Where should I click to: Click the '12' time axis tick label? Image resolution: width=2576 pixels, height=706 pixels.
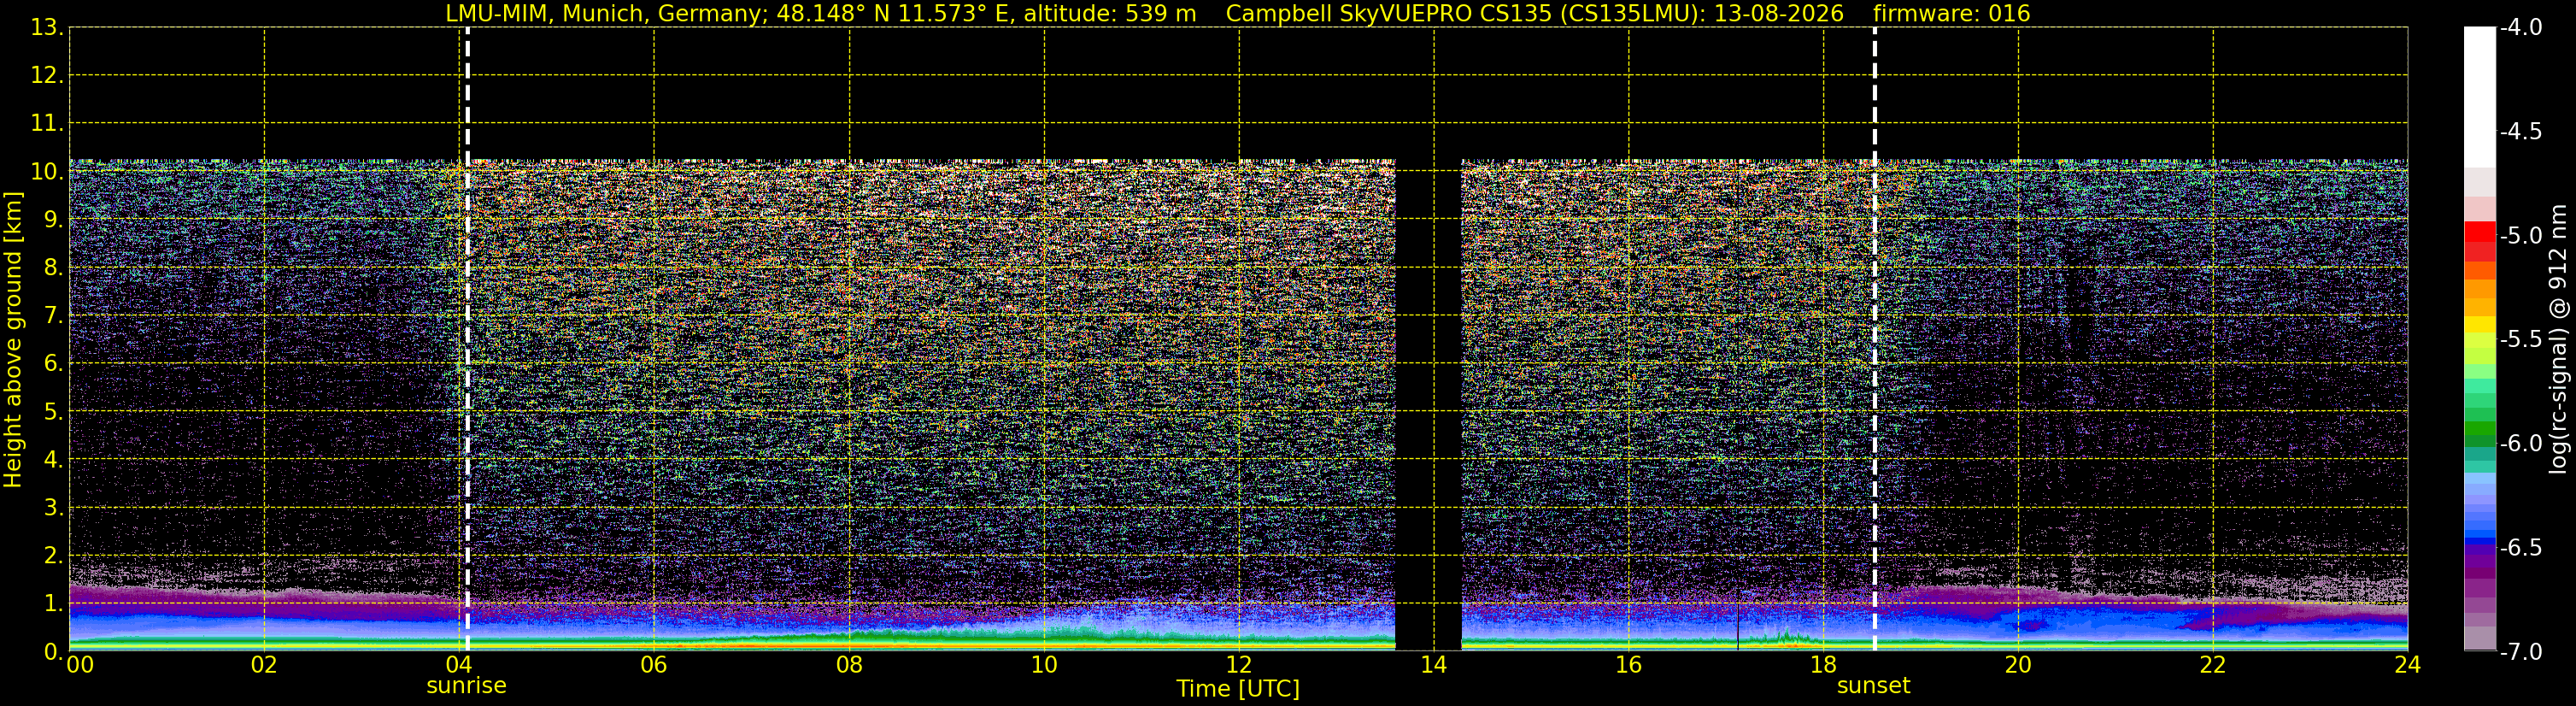[1239, 665]
